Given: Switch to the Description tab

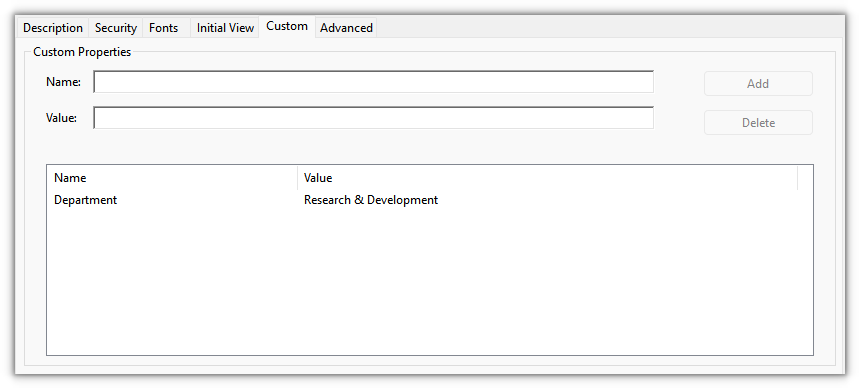Looking at the screenshot, I should [53, 28].
